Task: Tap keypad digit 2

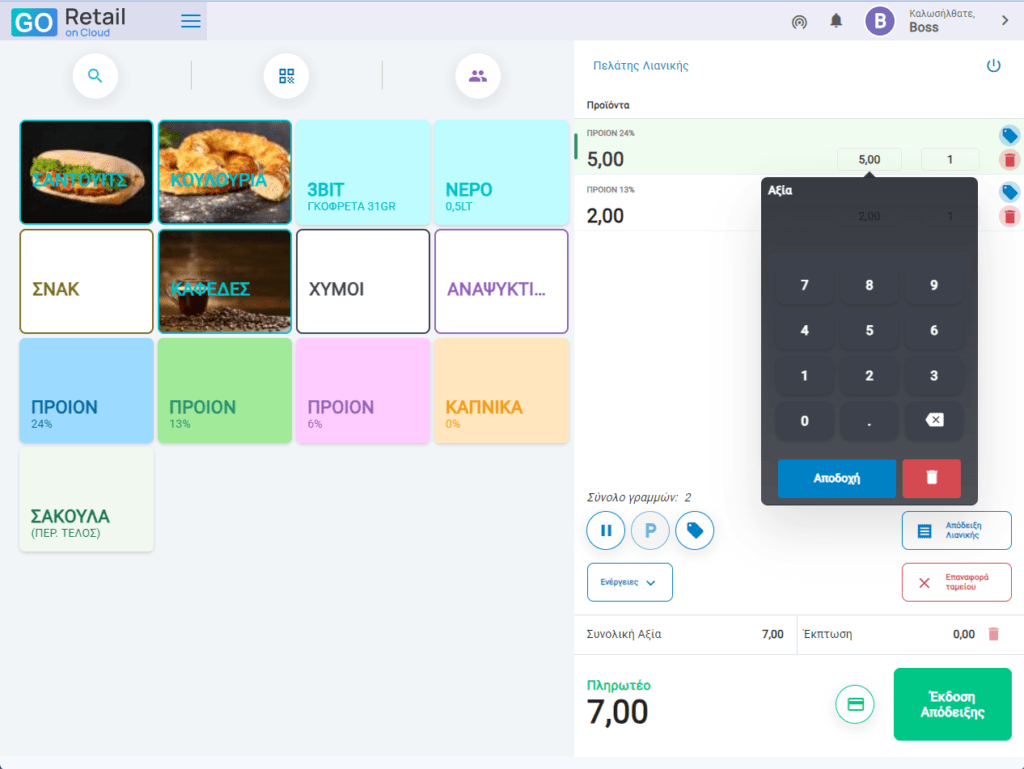Action: [x=869, y=375]
